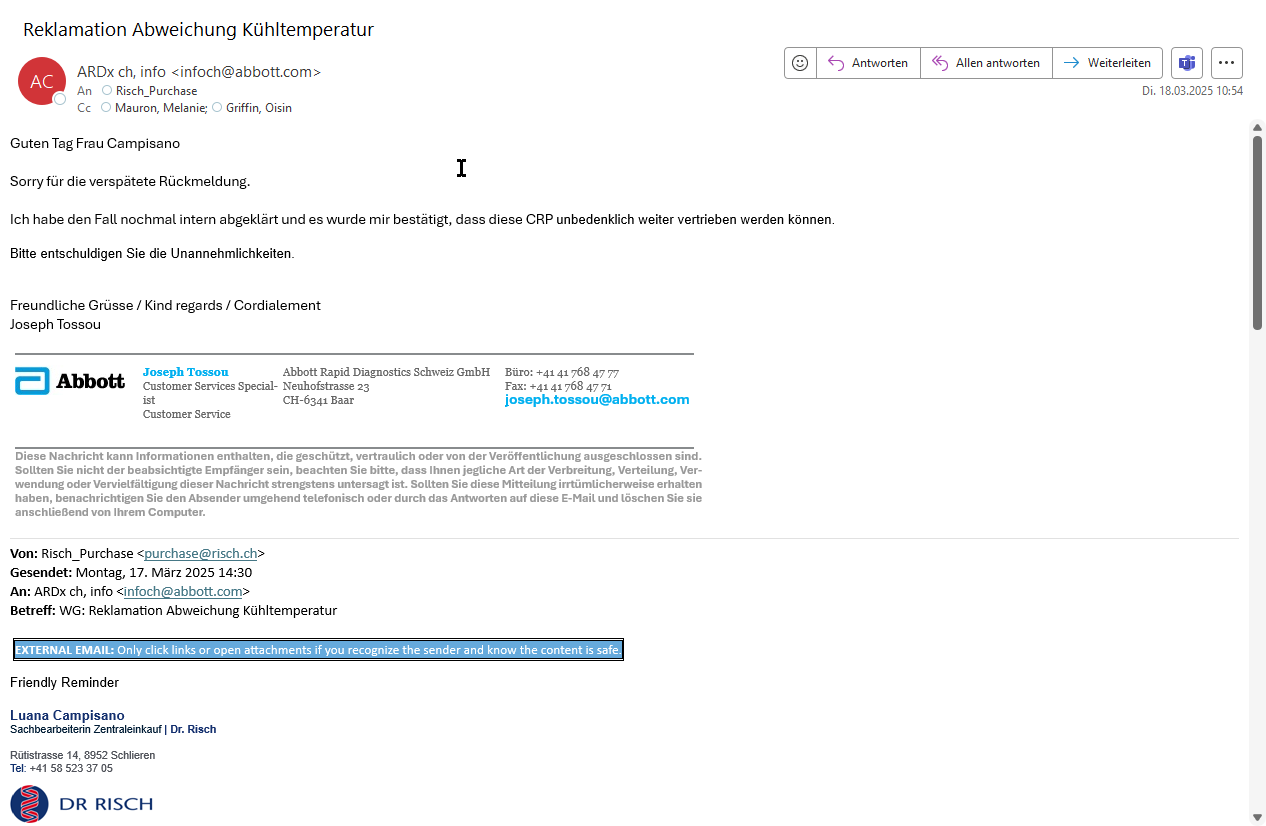Image resolution: width=1266 pixels, height=826 pixels.
Task: Click the Abbott logo in signature
Action: pos(70,381)
